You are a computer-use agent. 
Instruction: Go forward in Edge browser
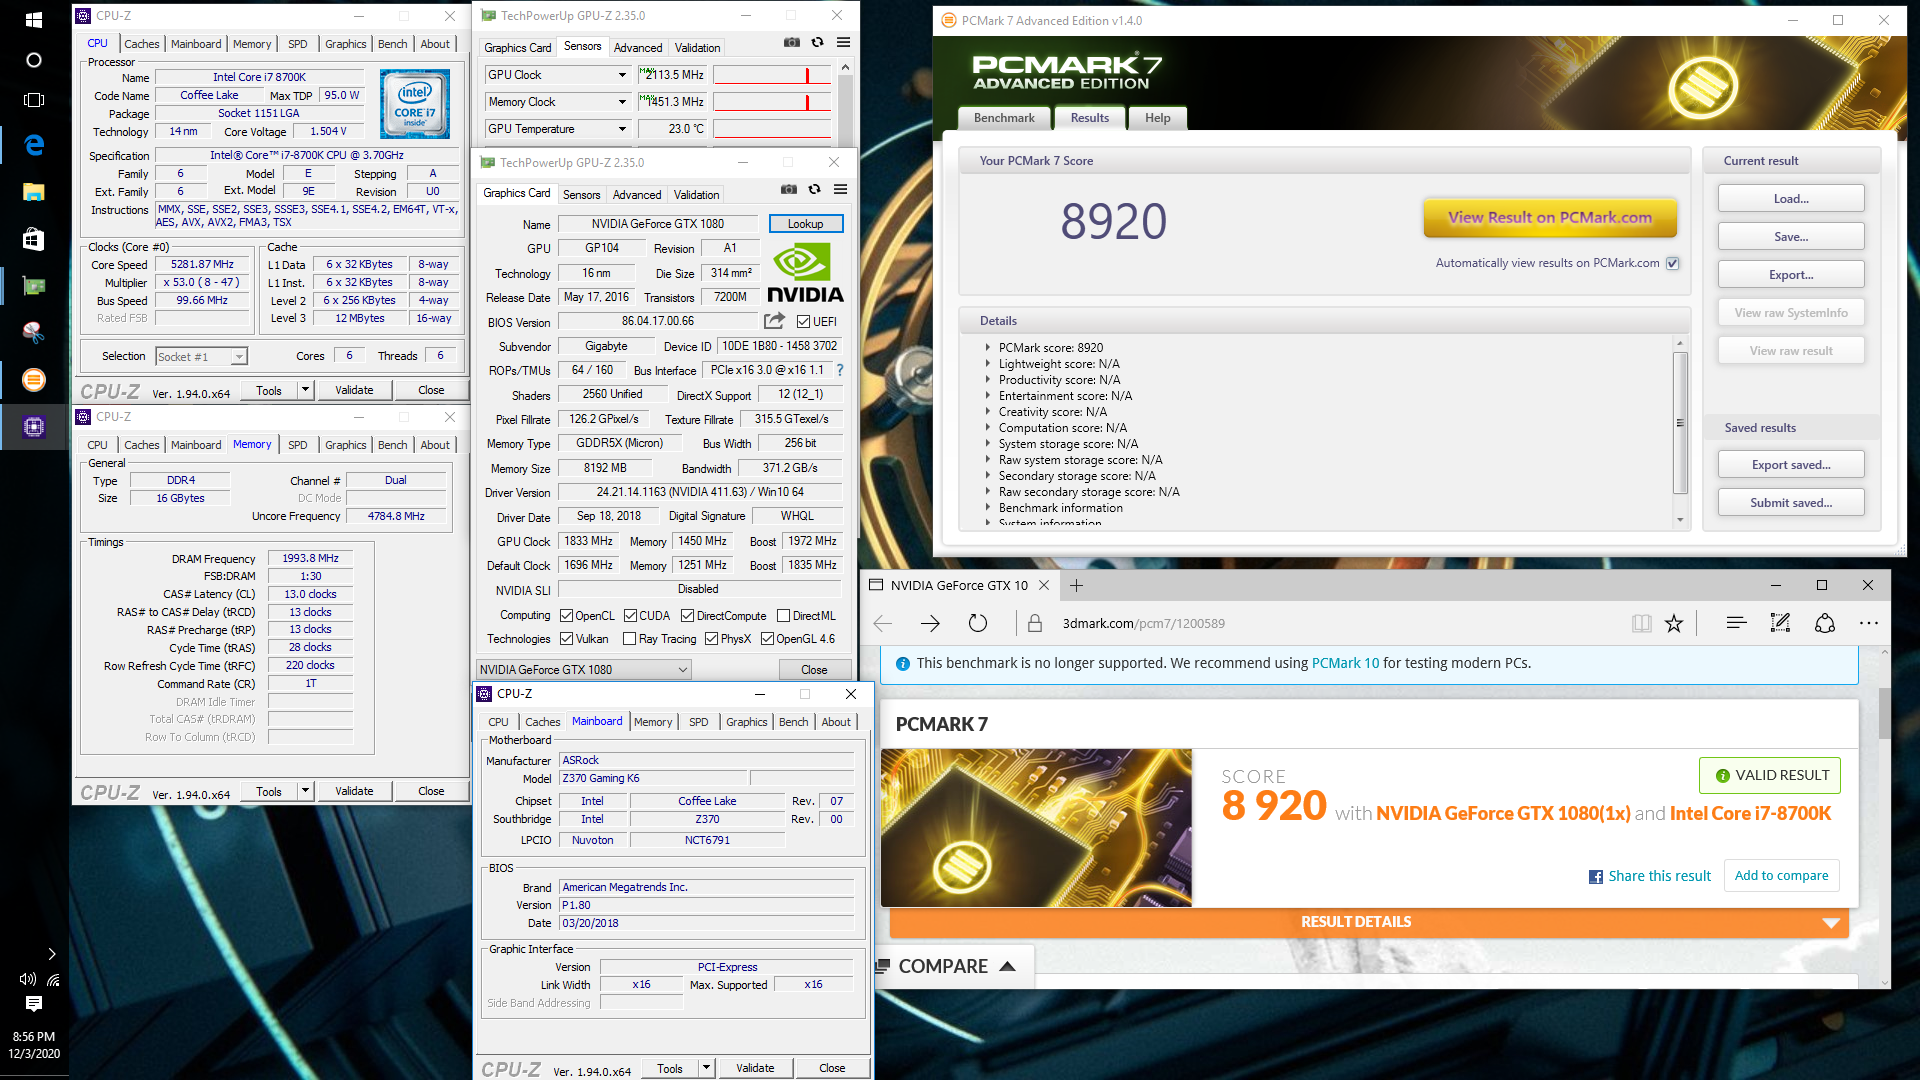click(930, 624)
